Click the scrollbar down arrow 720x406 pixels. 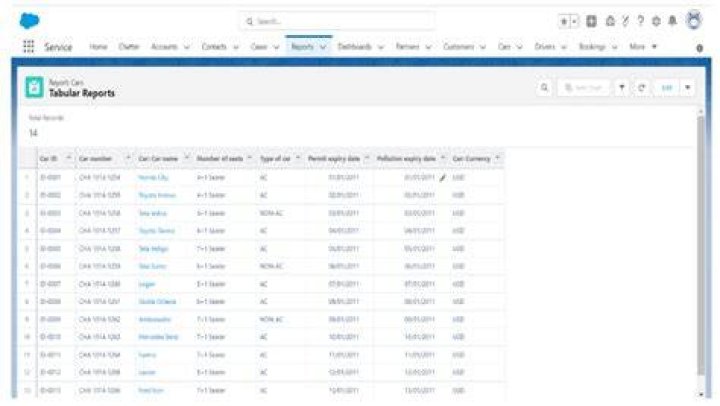point(701,394)
